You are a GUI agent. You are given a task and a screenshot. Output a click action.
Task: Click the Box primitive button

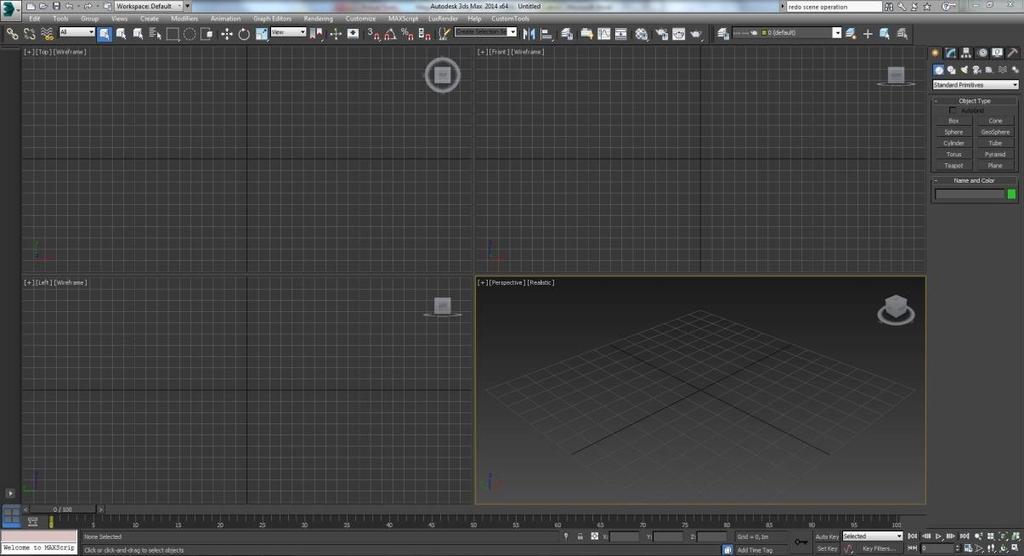click(953, 121)
